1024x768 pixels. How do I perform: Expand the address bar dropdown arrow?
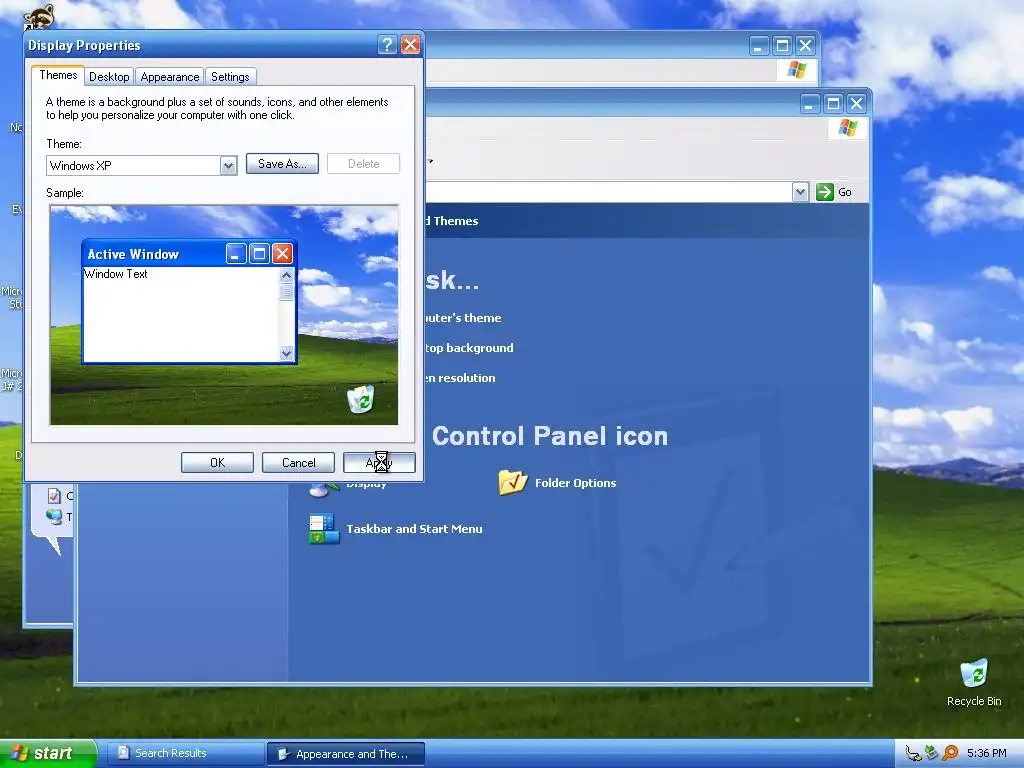(801, 192)
